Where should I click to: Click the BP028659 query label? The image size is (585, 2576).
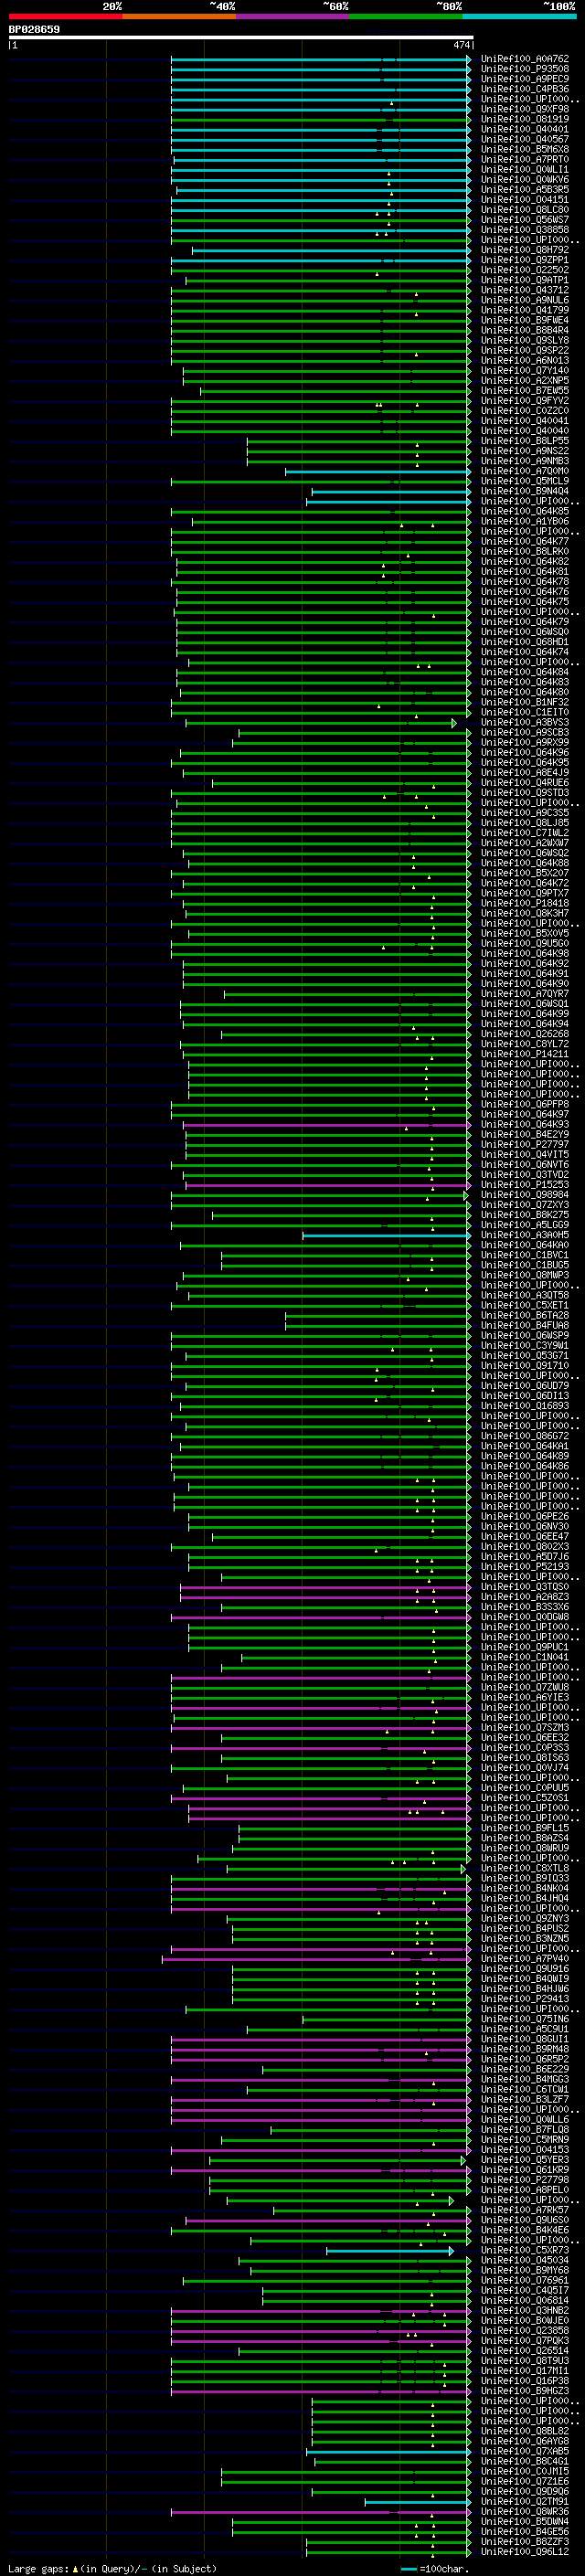click(34, 29)
